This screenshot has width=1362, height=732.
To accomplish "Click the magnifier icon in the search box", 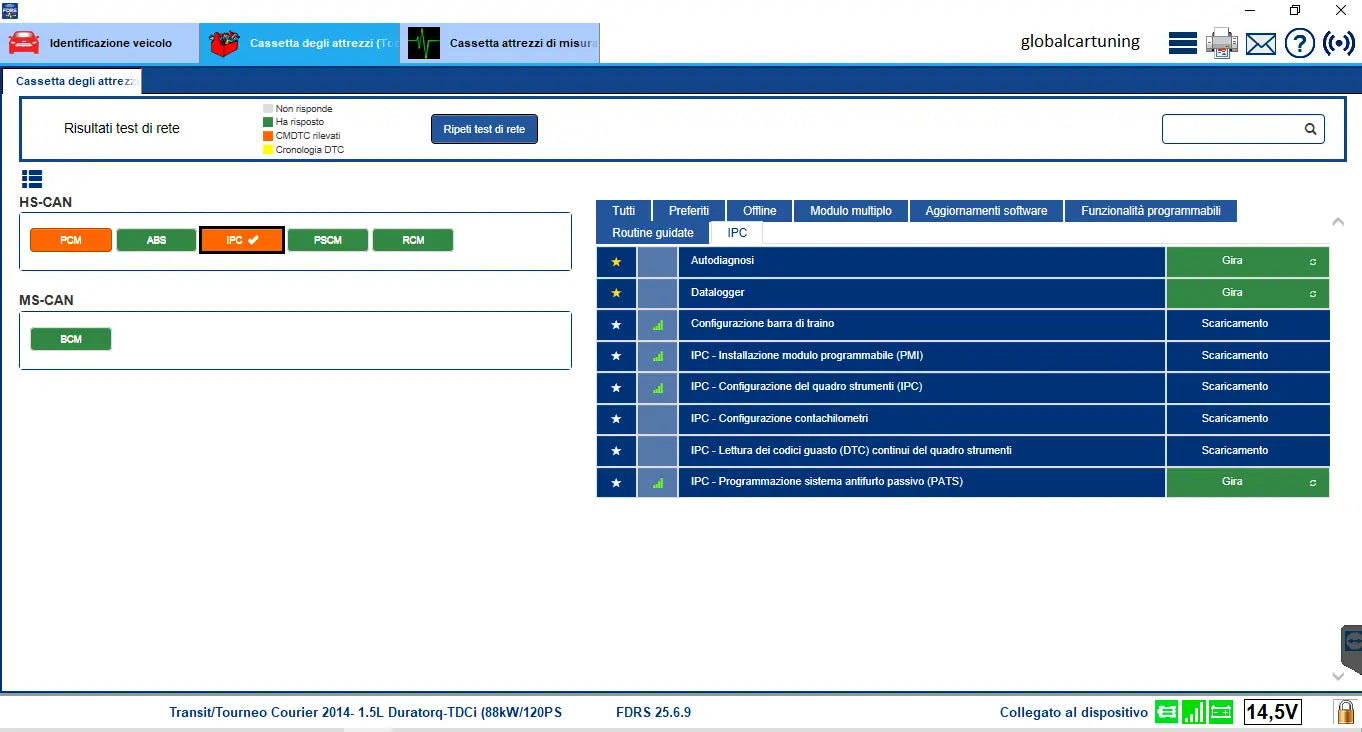I will pyautogui.click(x=1310, y=129).
